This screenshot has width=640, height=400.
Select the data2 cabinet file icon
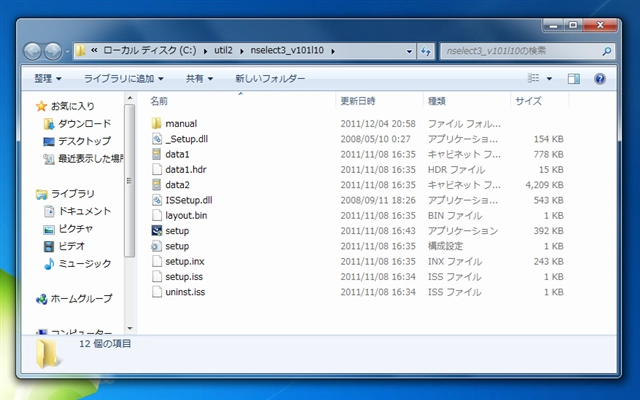click(156, 184)
